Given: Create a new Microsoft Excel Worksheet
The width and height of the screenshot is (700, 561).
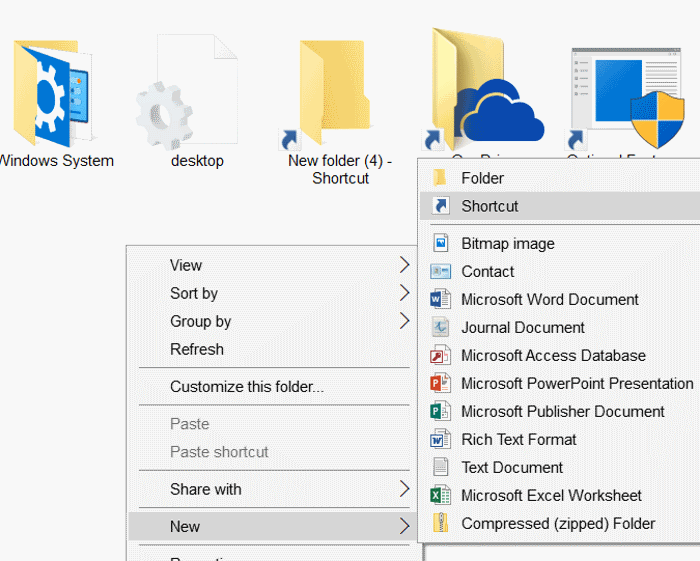Looking at the screenshot, I should click(551, 495).
